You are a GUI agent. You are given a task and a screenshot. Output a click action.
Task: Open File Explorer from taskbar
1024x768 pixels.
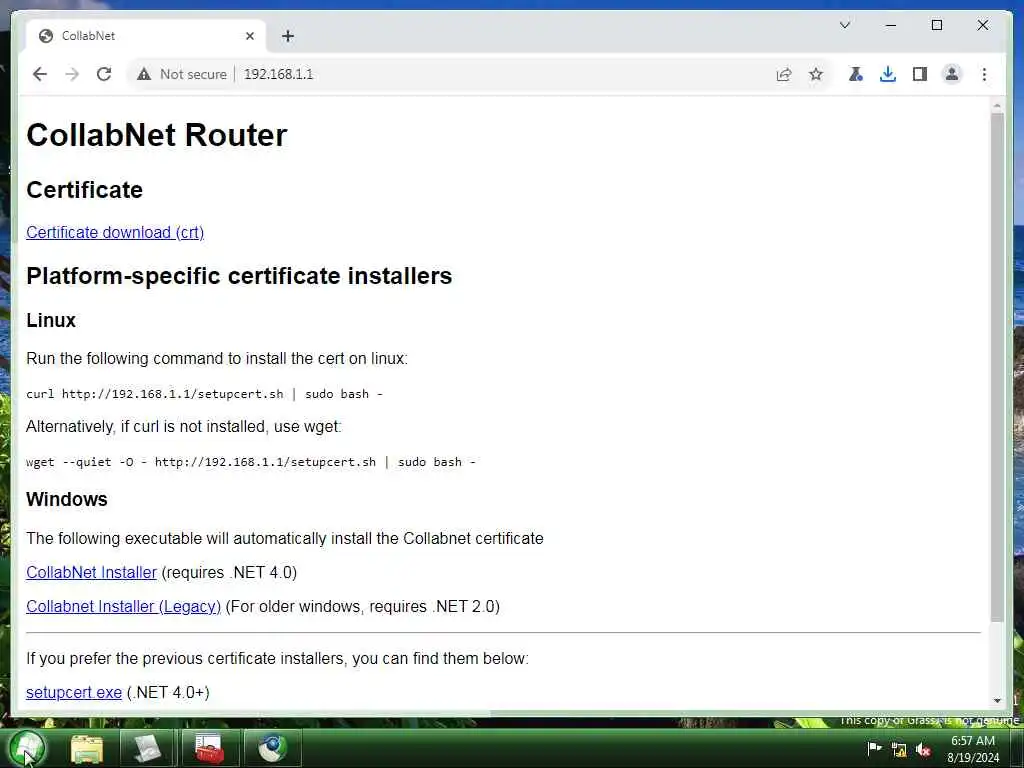pyautogui.click(x=87, y=748)
